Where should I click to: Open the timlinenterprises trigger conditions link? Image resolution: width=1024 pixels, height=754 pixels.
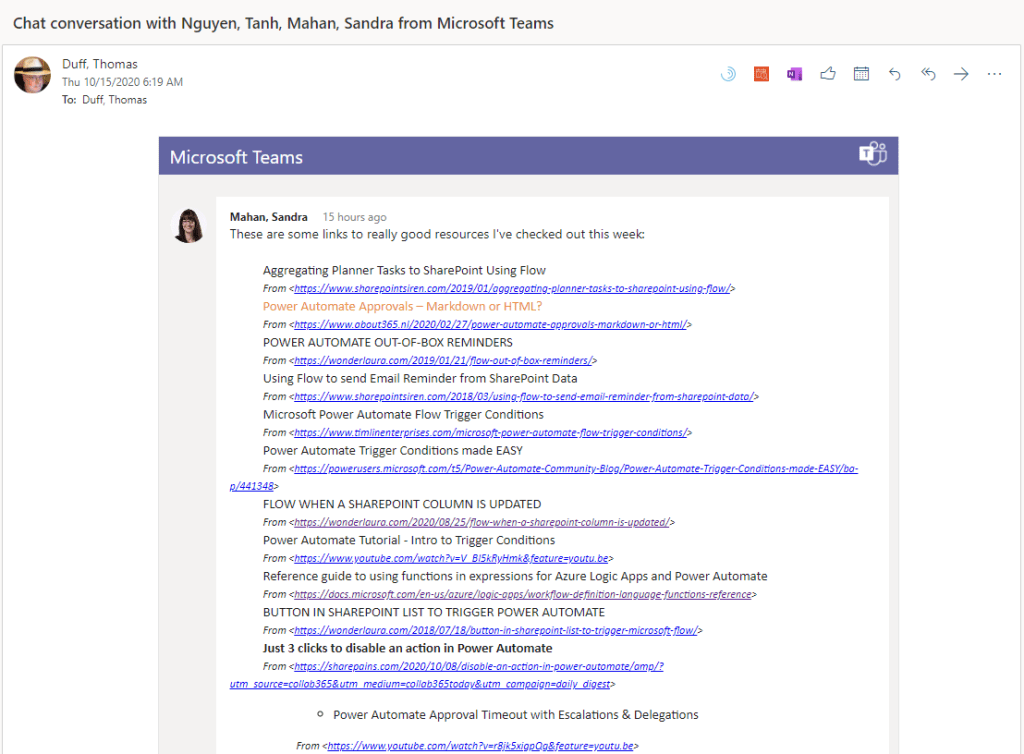[x=490, y=432]
